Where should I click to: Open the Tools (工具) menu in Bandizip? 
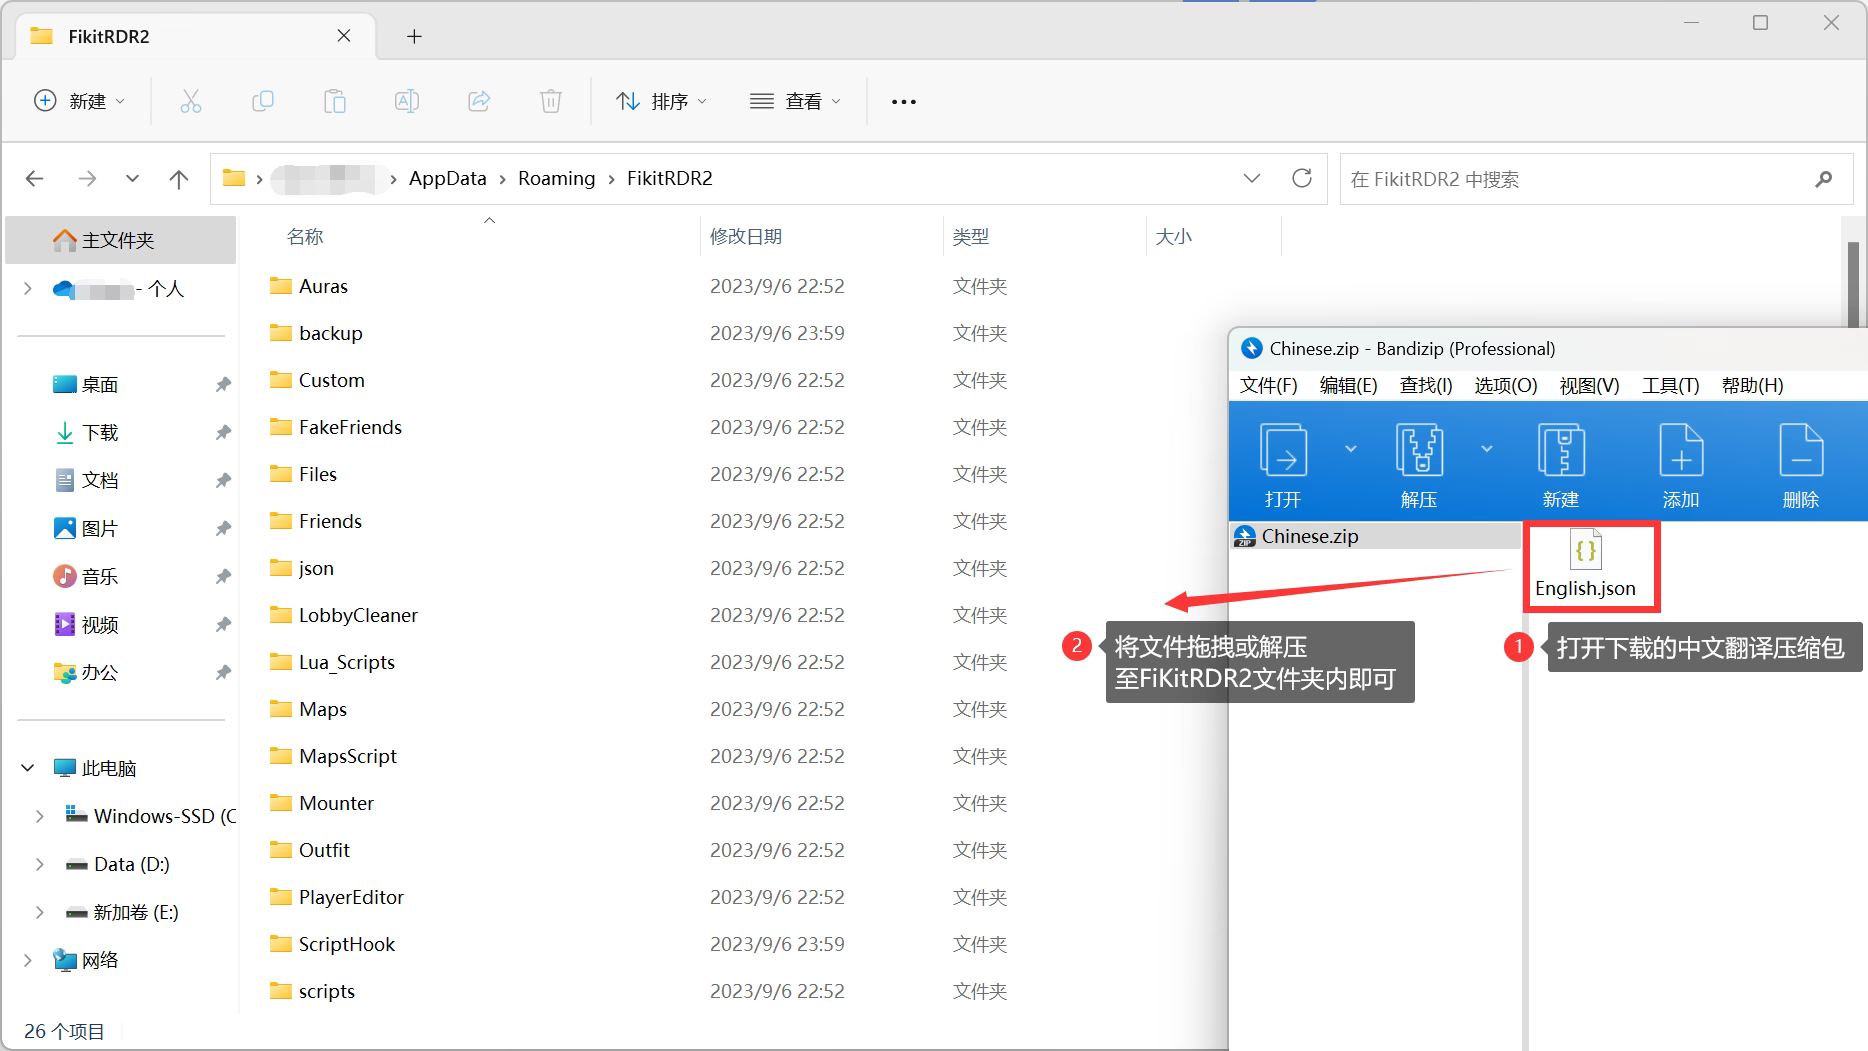pyautogui.click(x=1670, y=385)
